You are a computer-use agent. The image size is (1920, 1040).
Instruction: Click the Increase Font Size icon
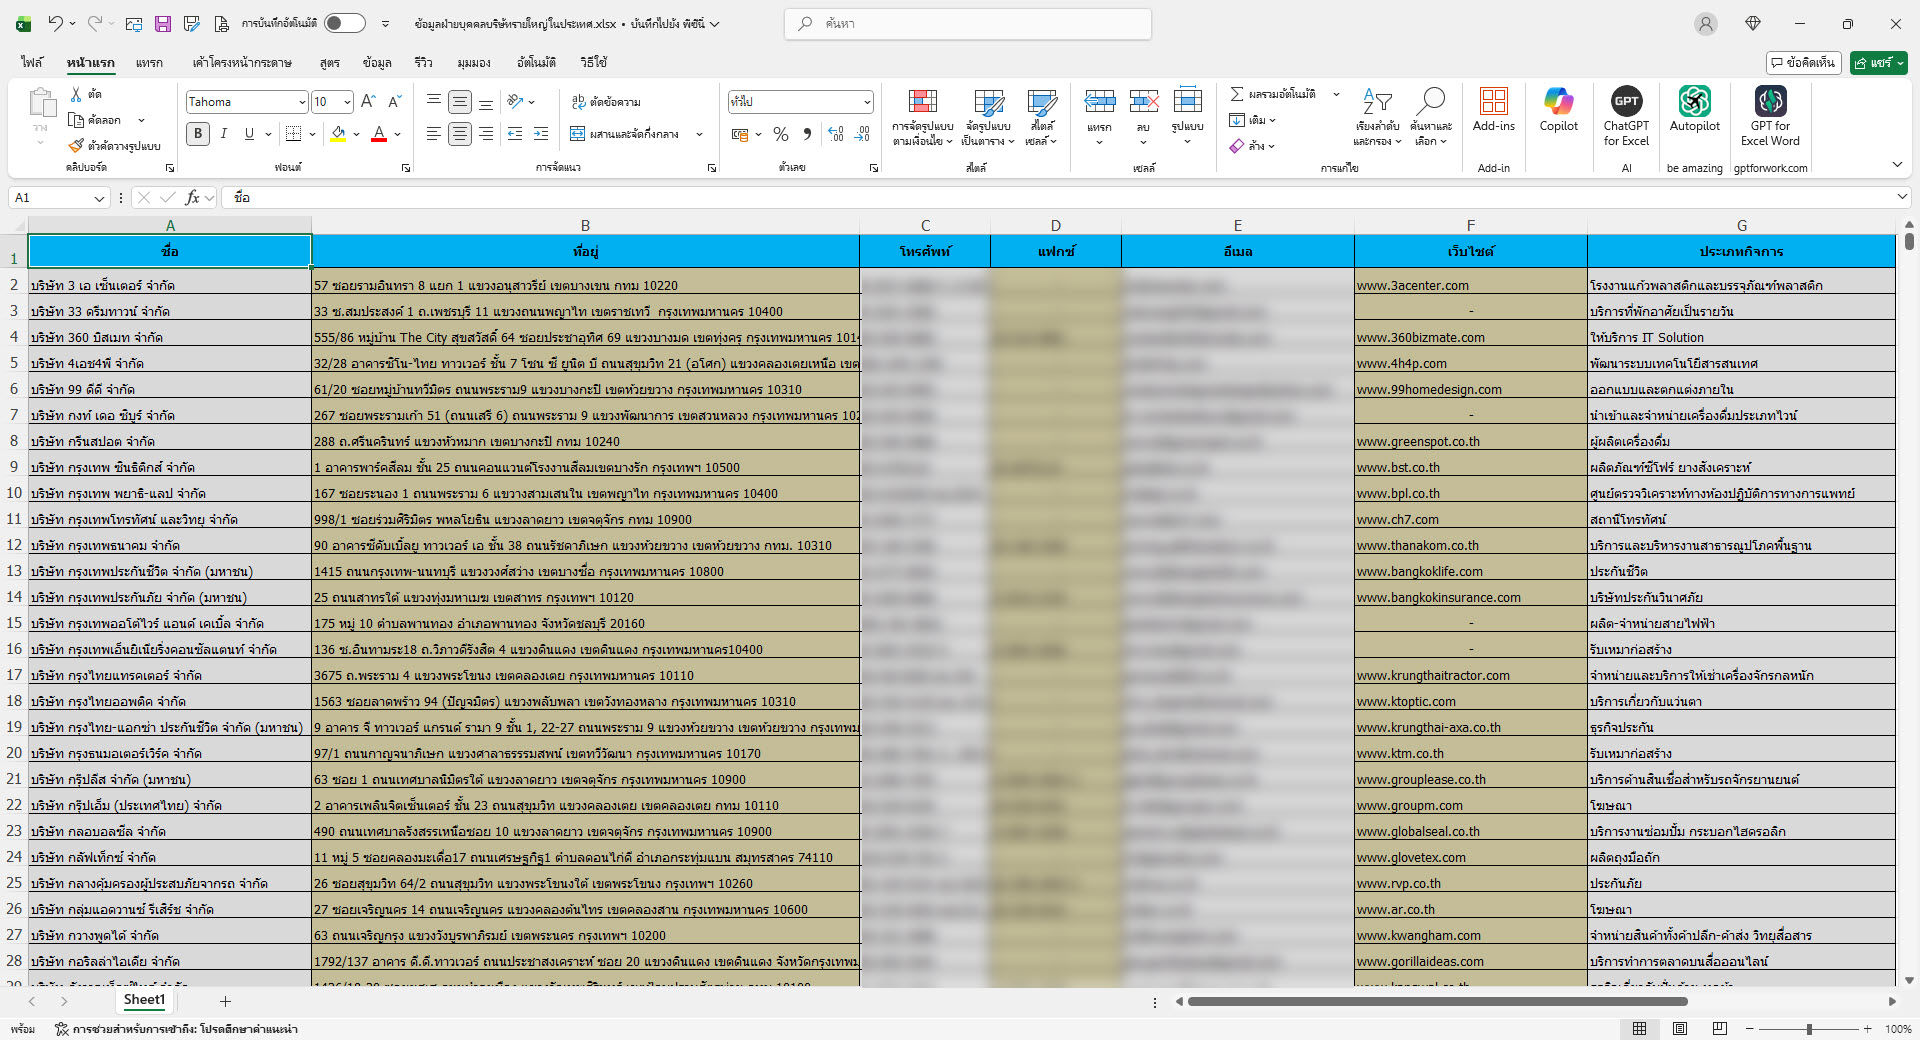click(368, 102)
